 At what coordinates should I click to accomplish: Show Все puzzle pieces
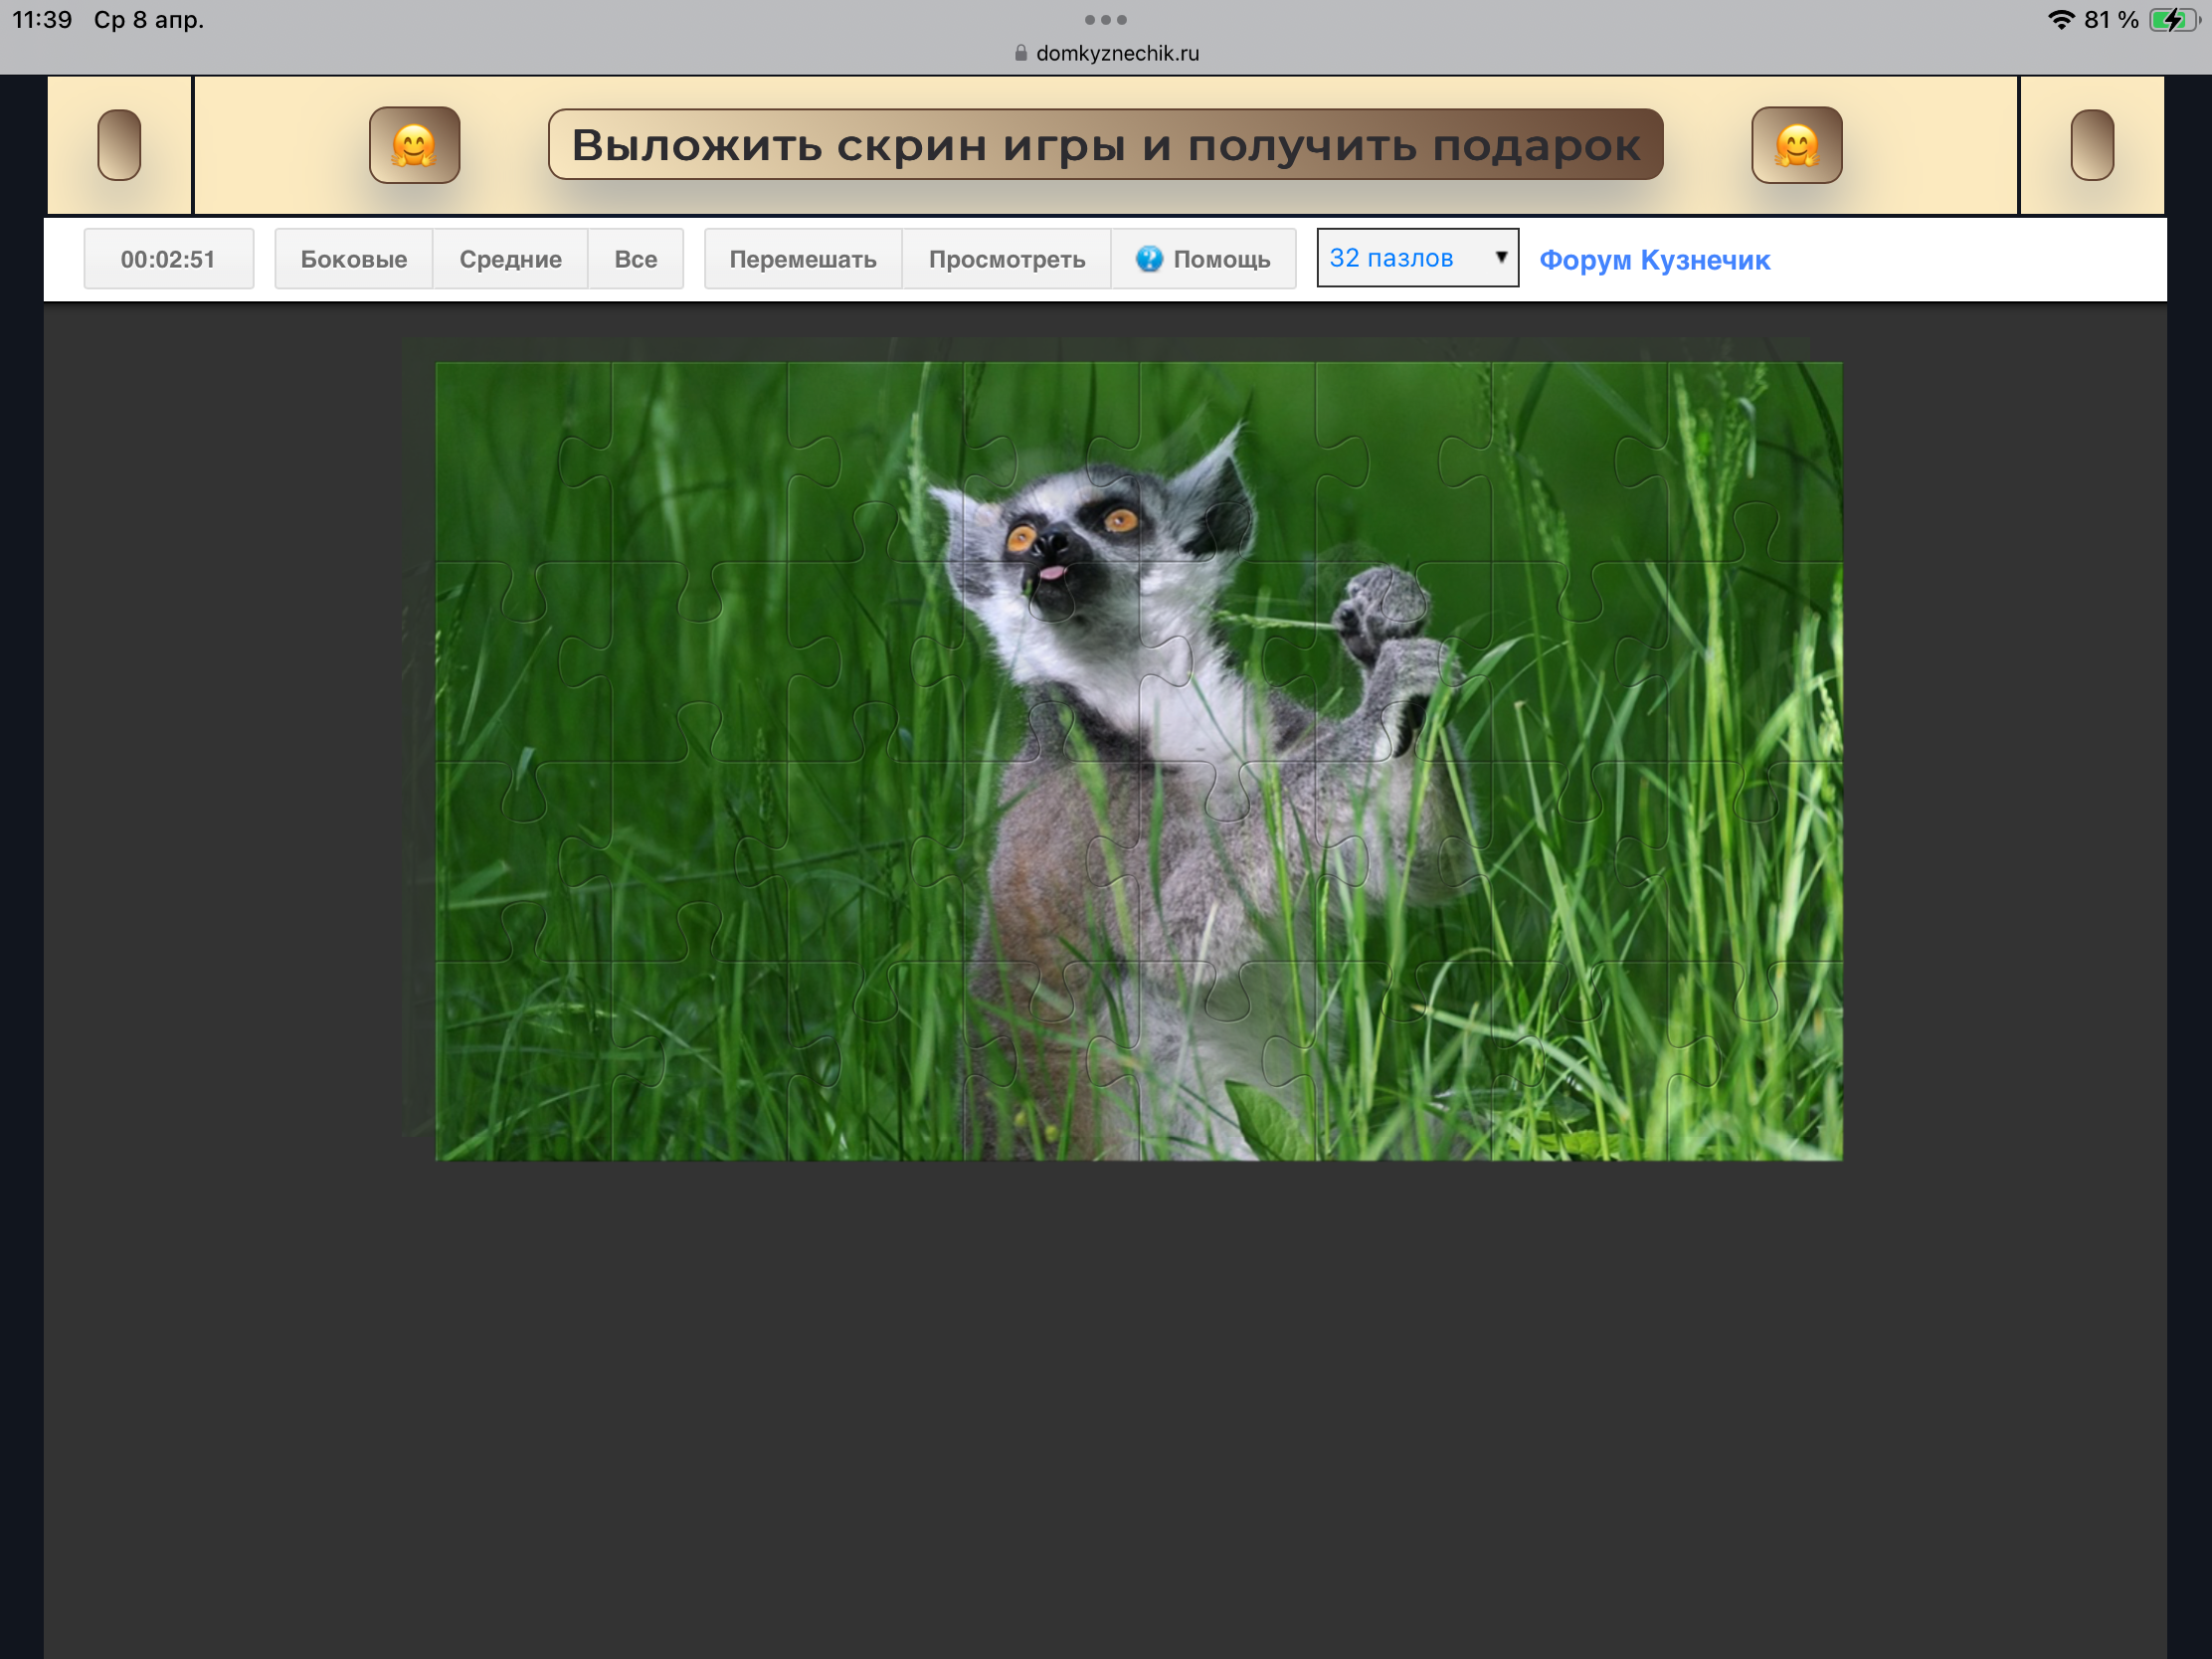tap(635, 259)
